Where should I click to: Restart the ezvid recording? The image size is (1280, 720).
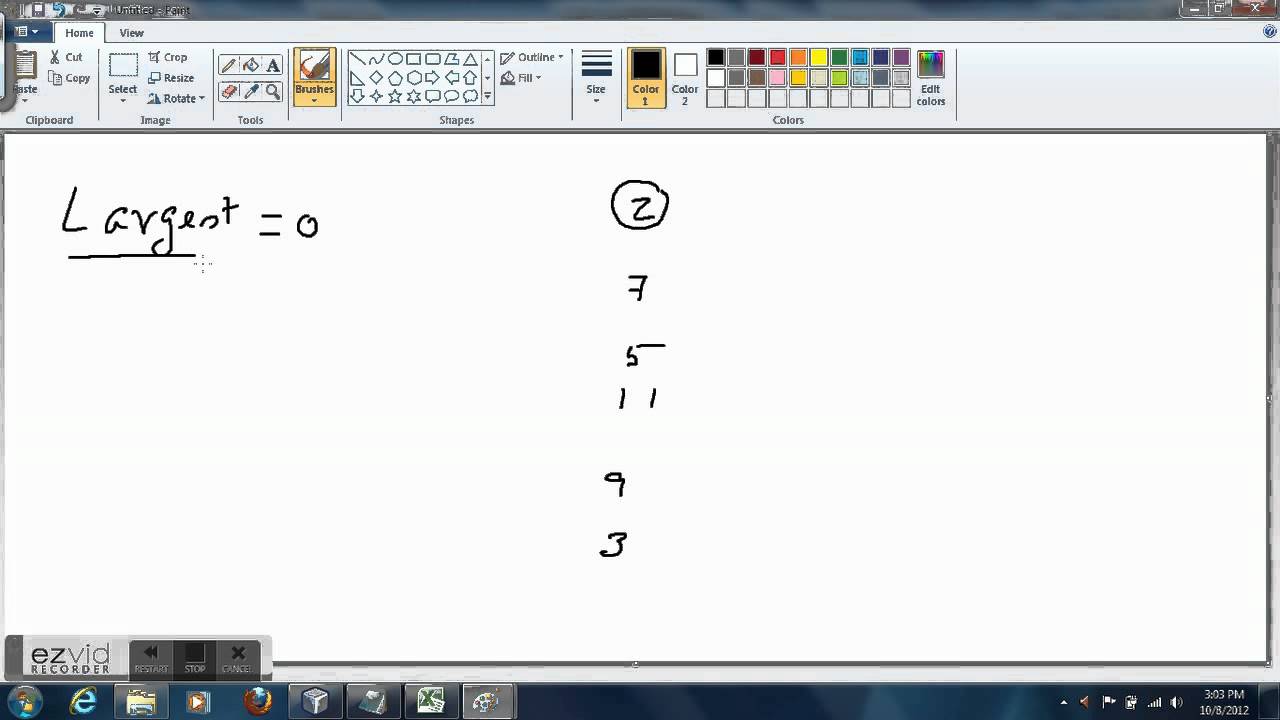[x=151, y=659]
